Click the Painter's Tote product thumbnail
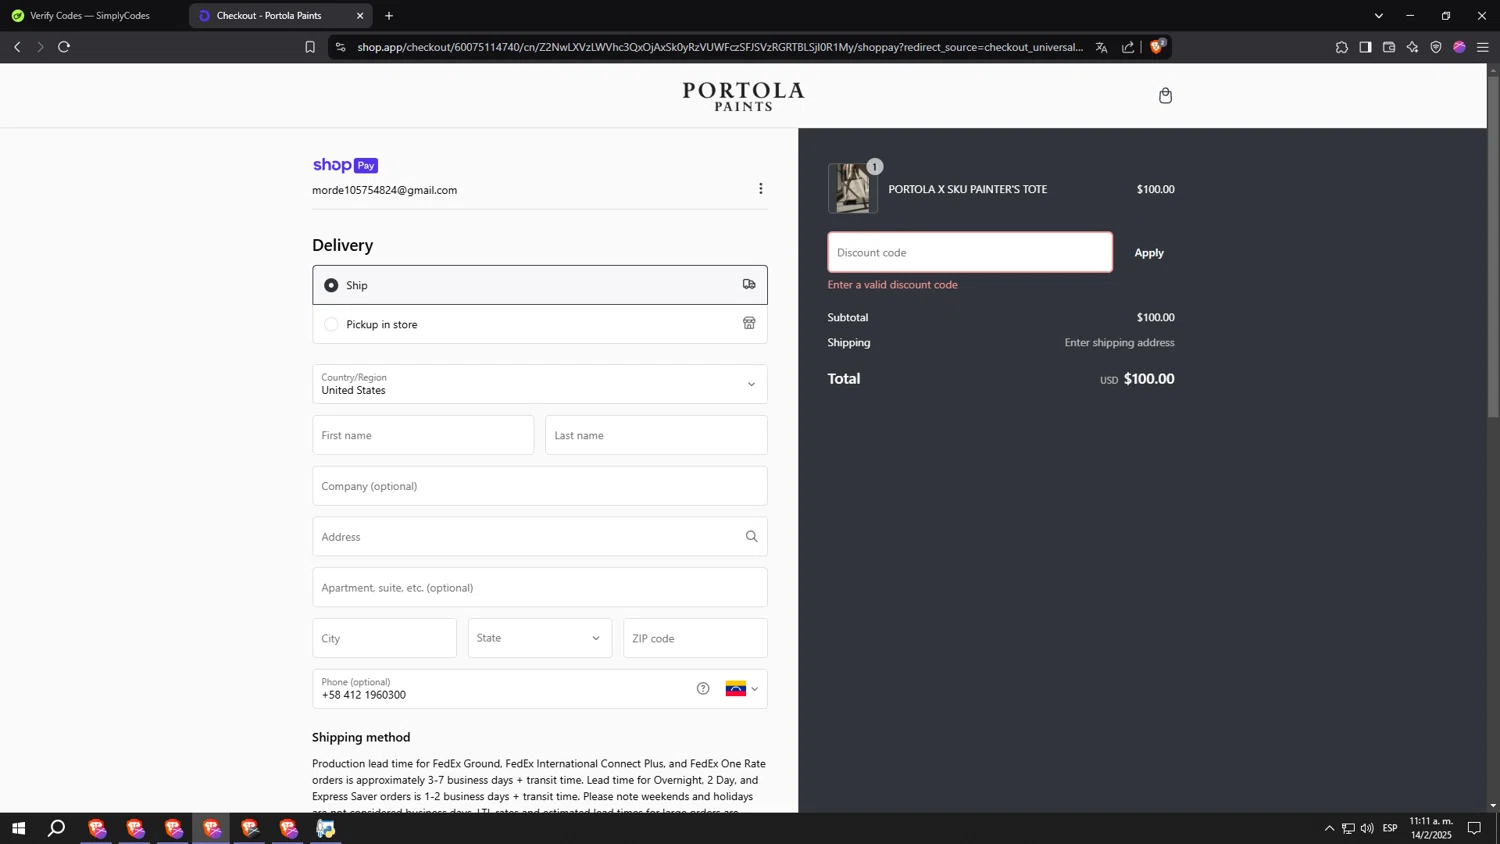Screen dimensions: 1500x844 (853, 189)
